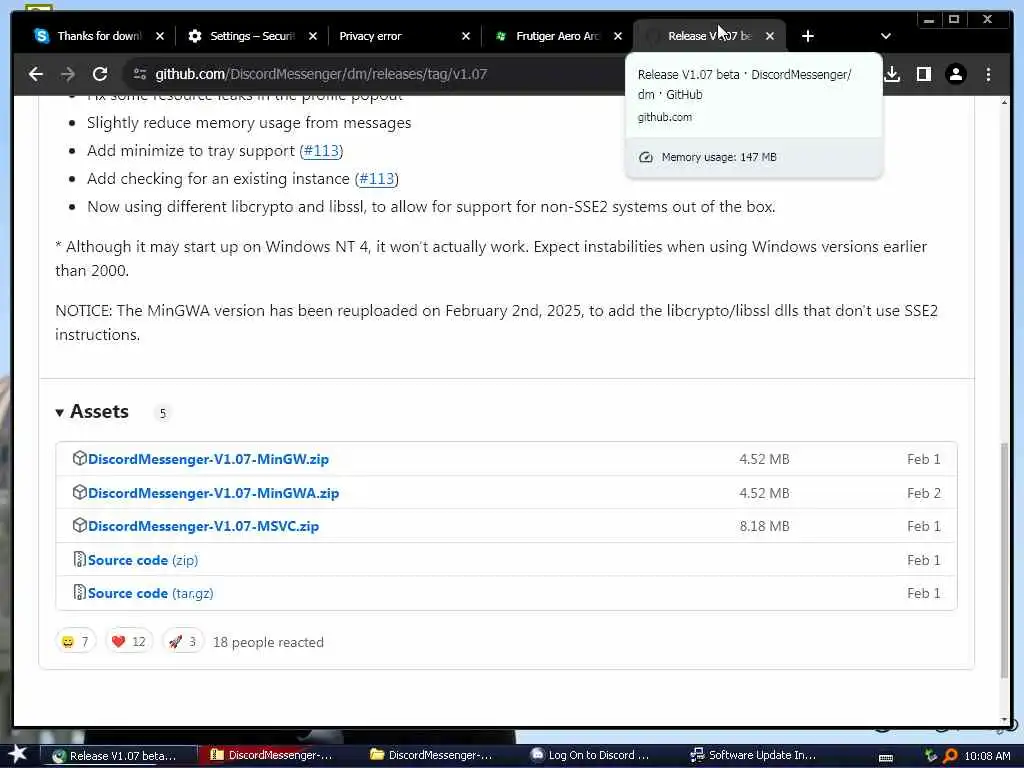
Task: Close the Release V1.07 beta tab
Action: (x=770, y=36)
